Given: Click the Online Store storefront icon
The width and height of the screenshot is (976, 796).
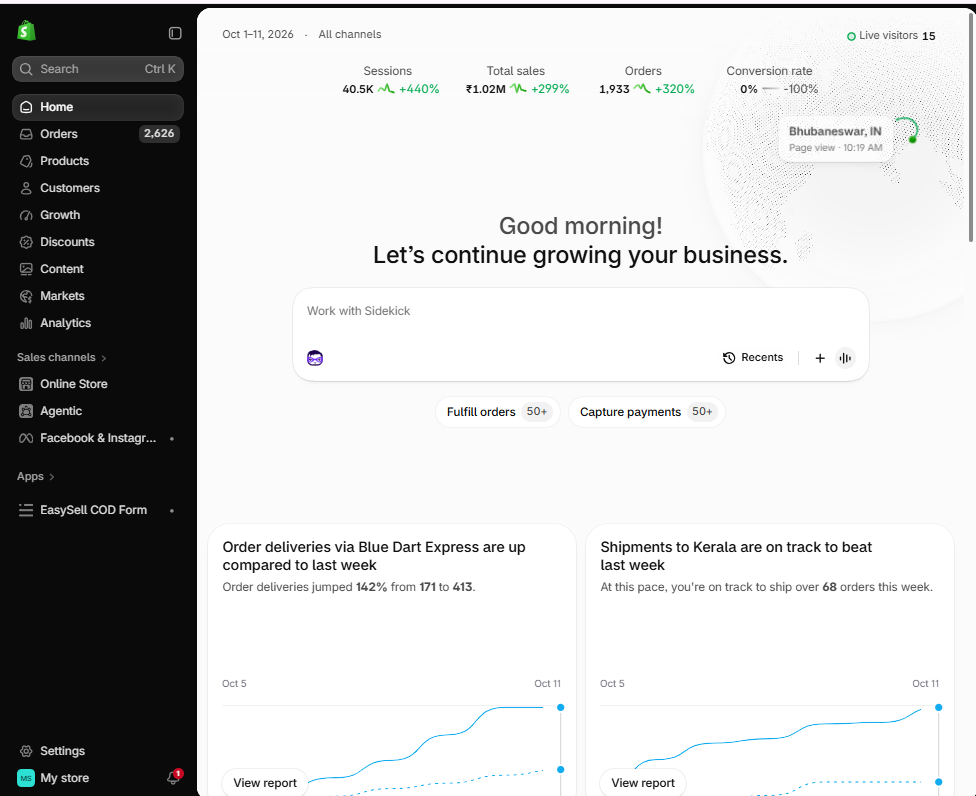Looking at the screenshot, I should point(26,384).
